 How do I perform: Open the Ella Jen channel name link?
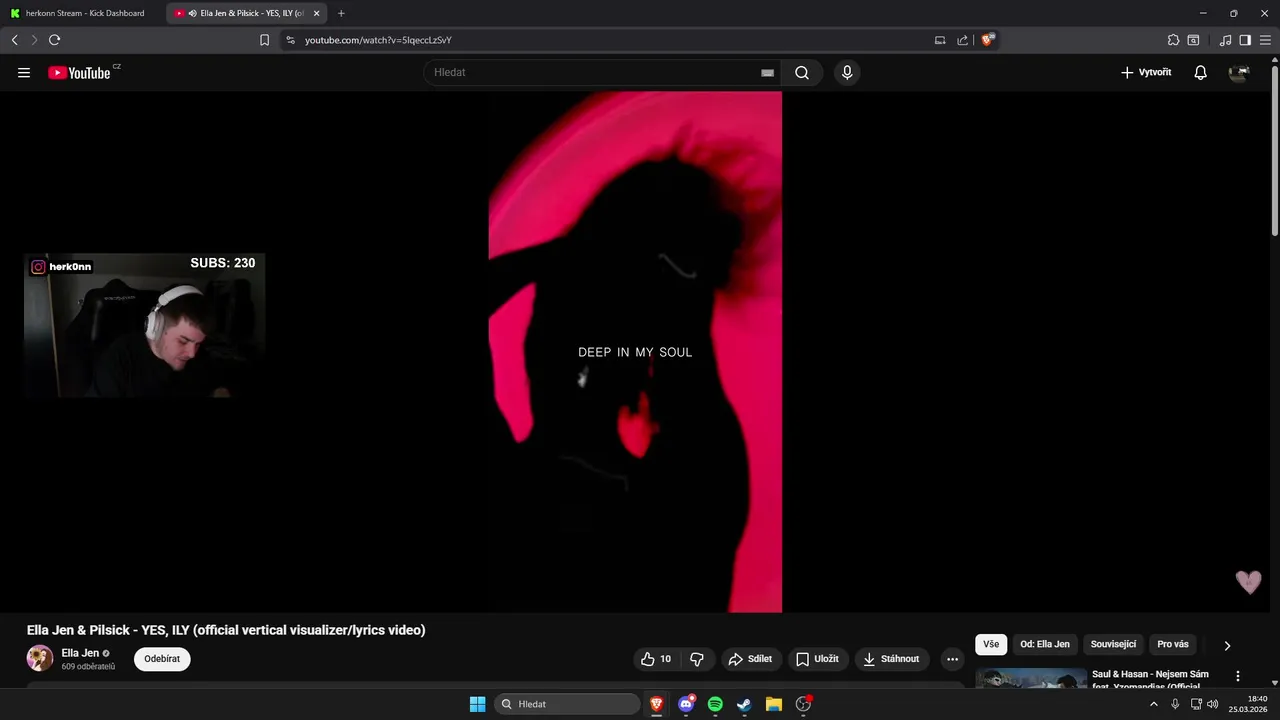coord(80,653)
